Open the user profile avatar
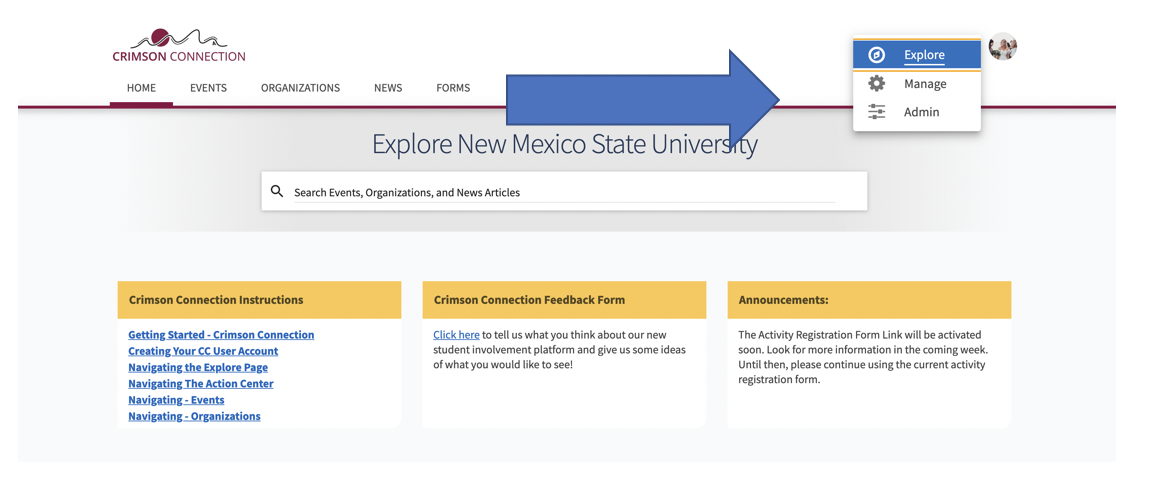1154x492 pixels. coord(1002,46)
